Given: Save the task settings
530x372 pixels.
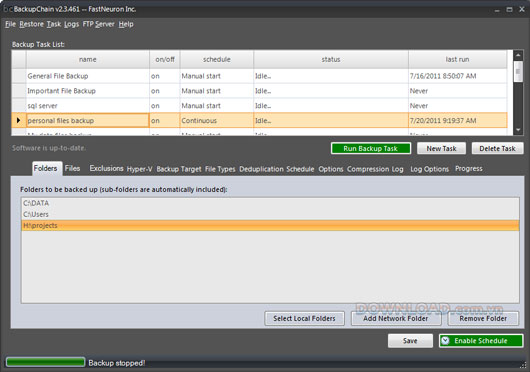Looking at the screenshot, I should coord(410,341).
